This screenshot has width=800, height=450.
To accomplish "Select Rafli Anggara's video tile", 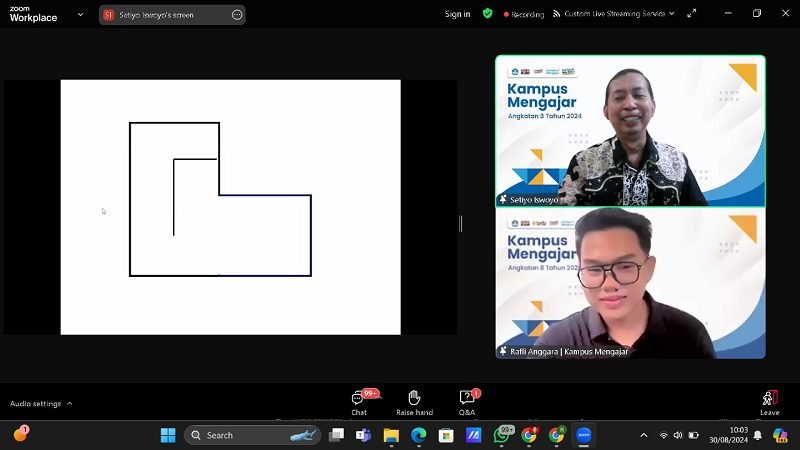I will 630,283.
